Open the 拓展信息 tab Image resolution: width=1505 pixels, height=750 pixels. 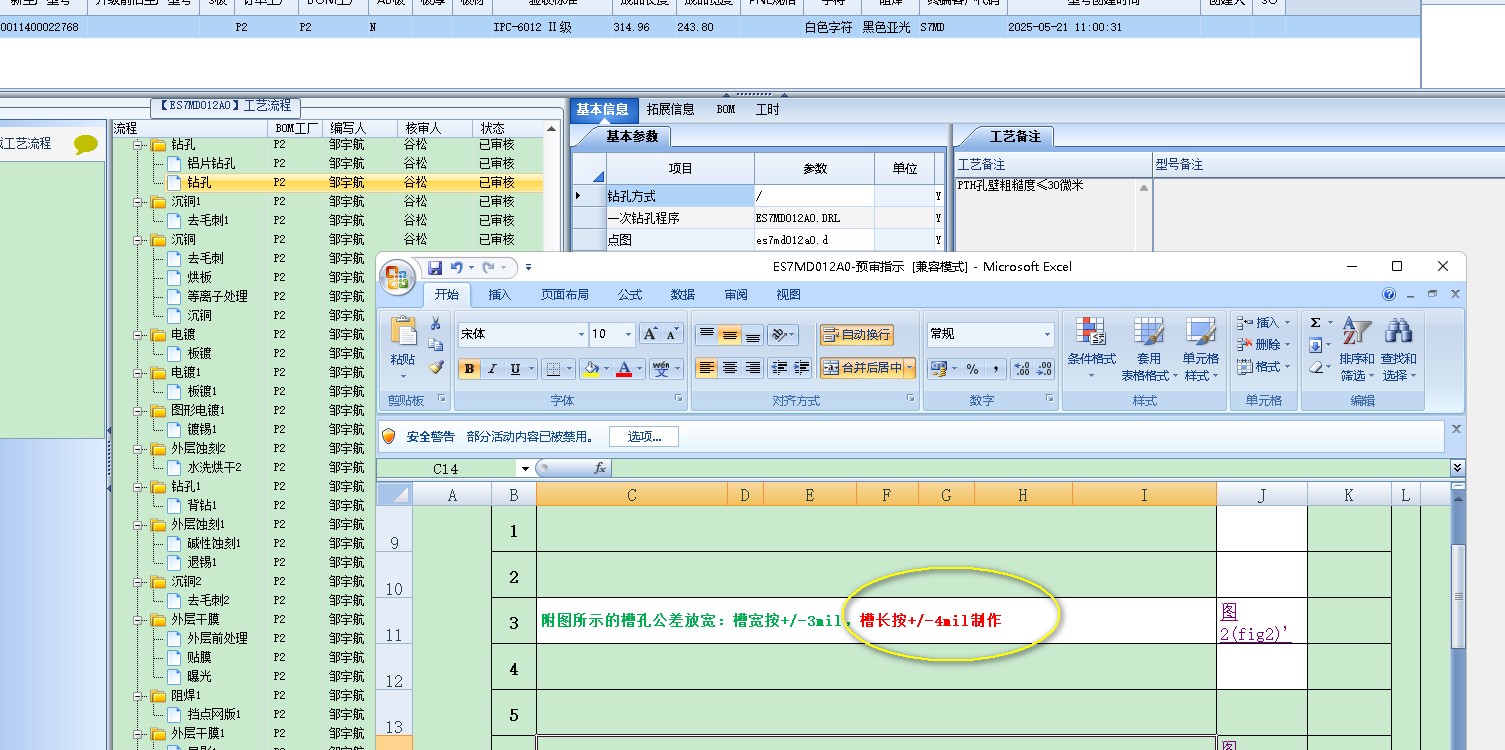pos(671,110)
